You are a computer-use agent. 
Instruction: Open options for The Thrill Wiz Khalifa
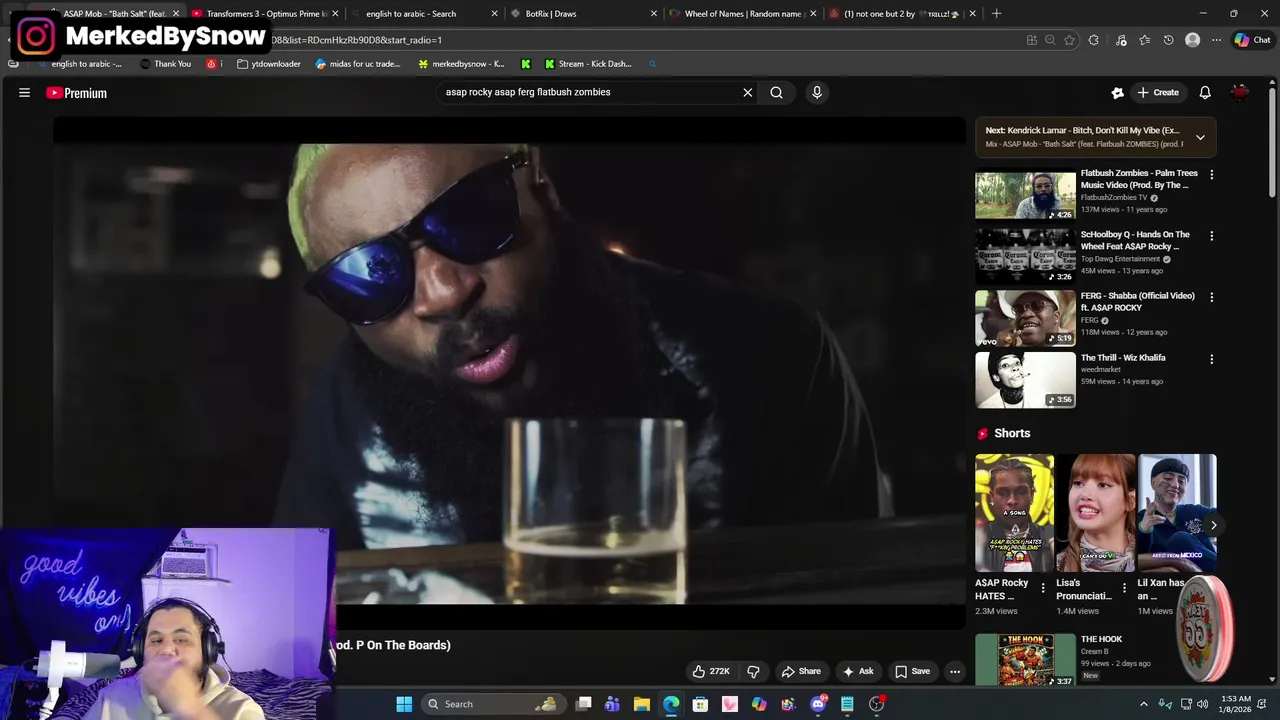1211,359
